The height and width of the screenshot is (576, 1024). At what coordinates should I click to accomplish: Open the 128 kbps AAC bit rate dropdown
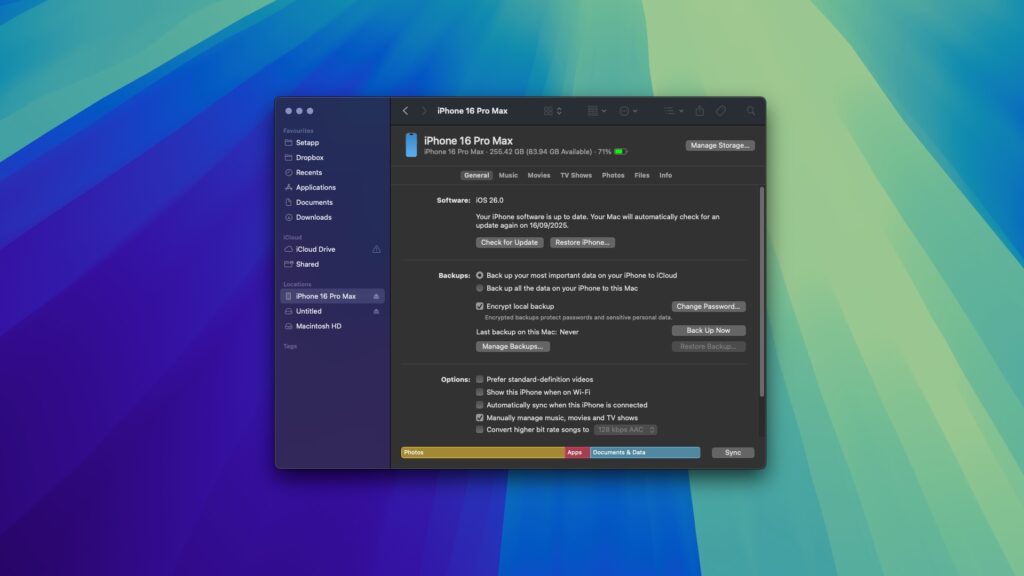click(x=626, y=430)
